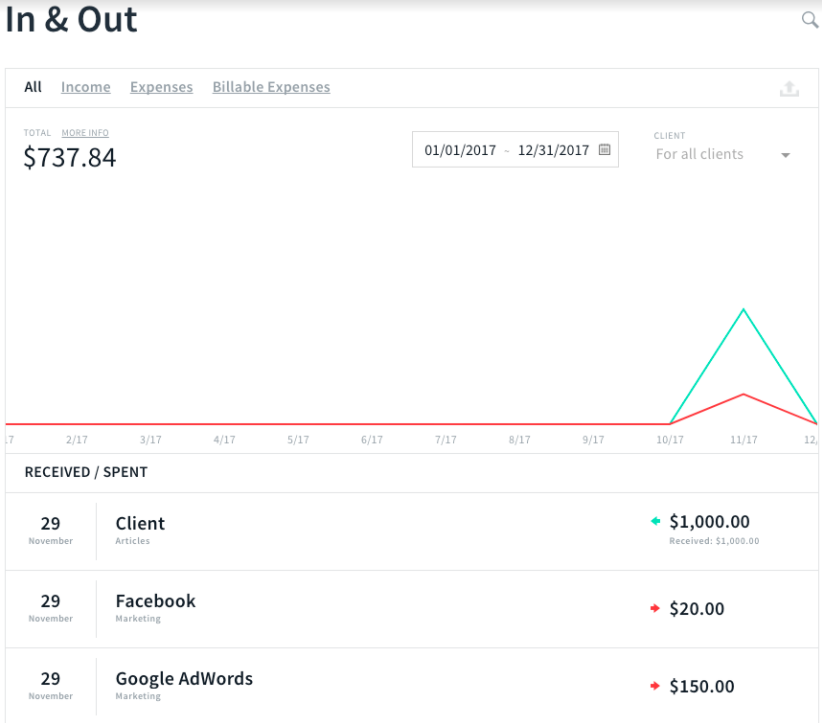This screenshot has height=723, width=822.
Task: Click the export upload icon
Action: tap(789, 89)
